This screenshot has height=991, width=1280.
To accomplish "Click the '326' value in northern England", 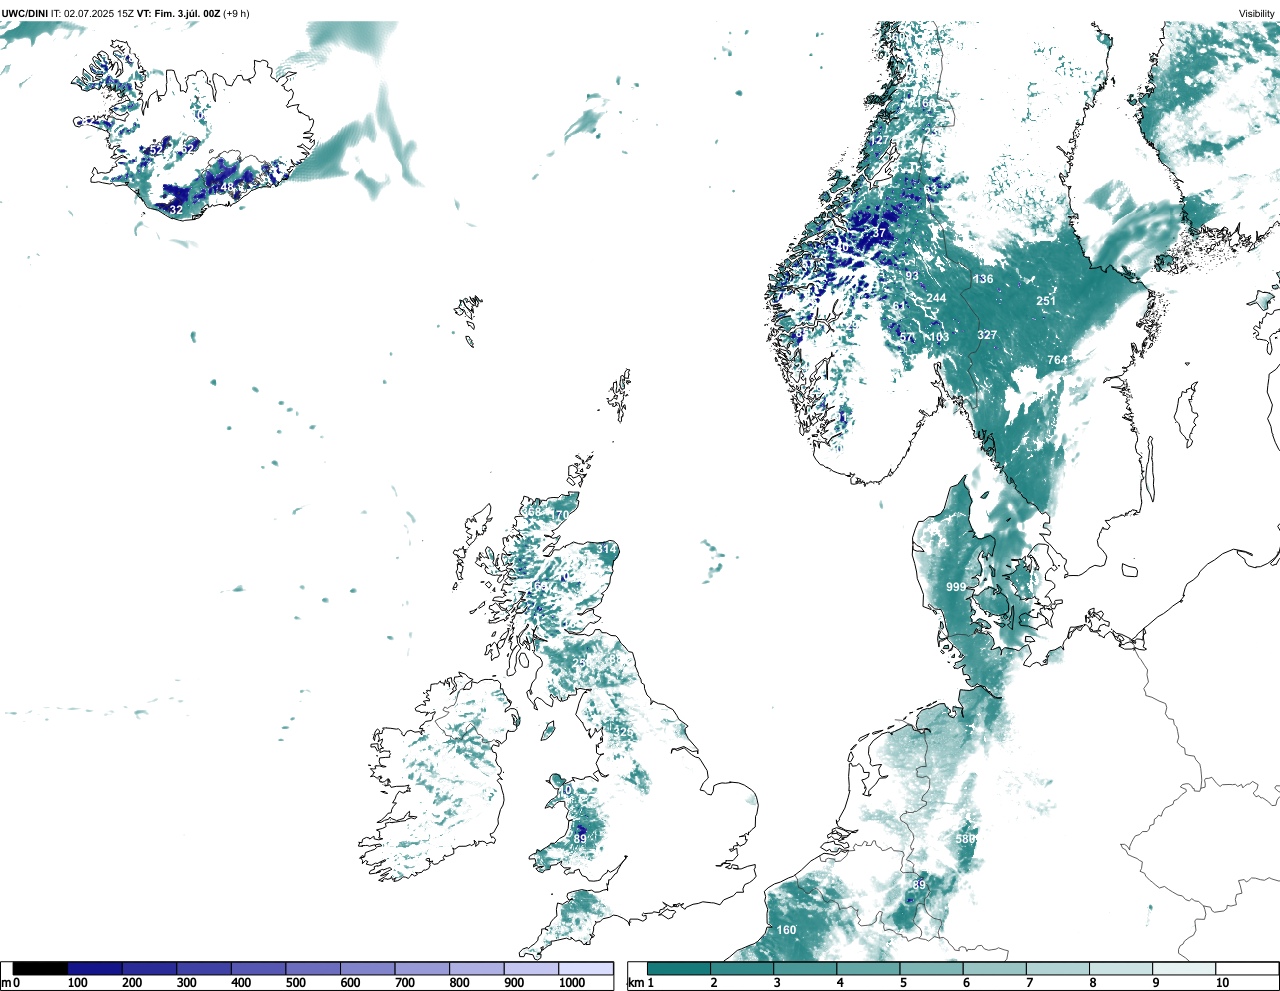I will [624, 733].
